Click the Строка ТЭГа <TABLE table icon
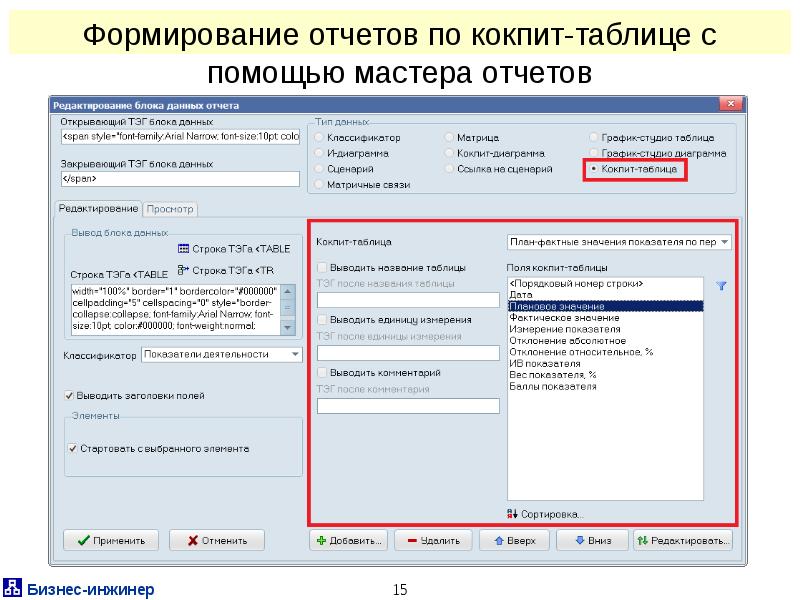Image resolution: width=800 pixels, height=600 pixels. (183, 249)
